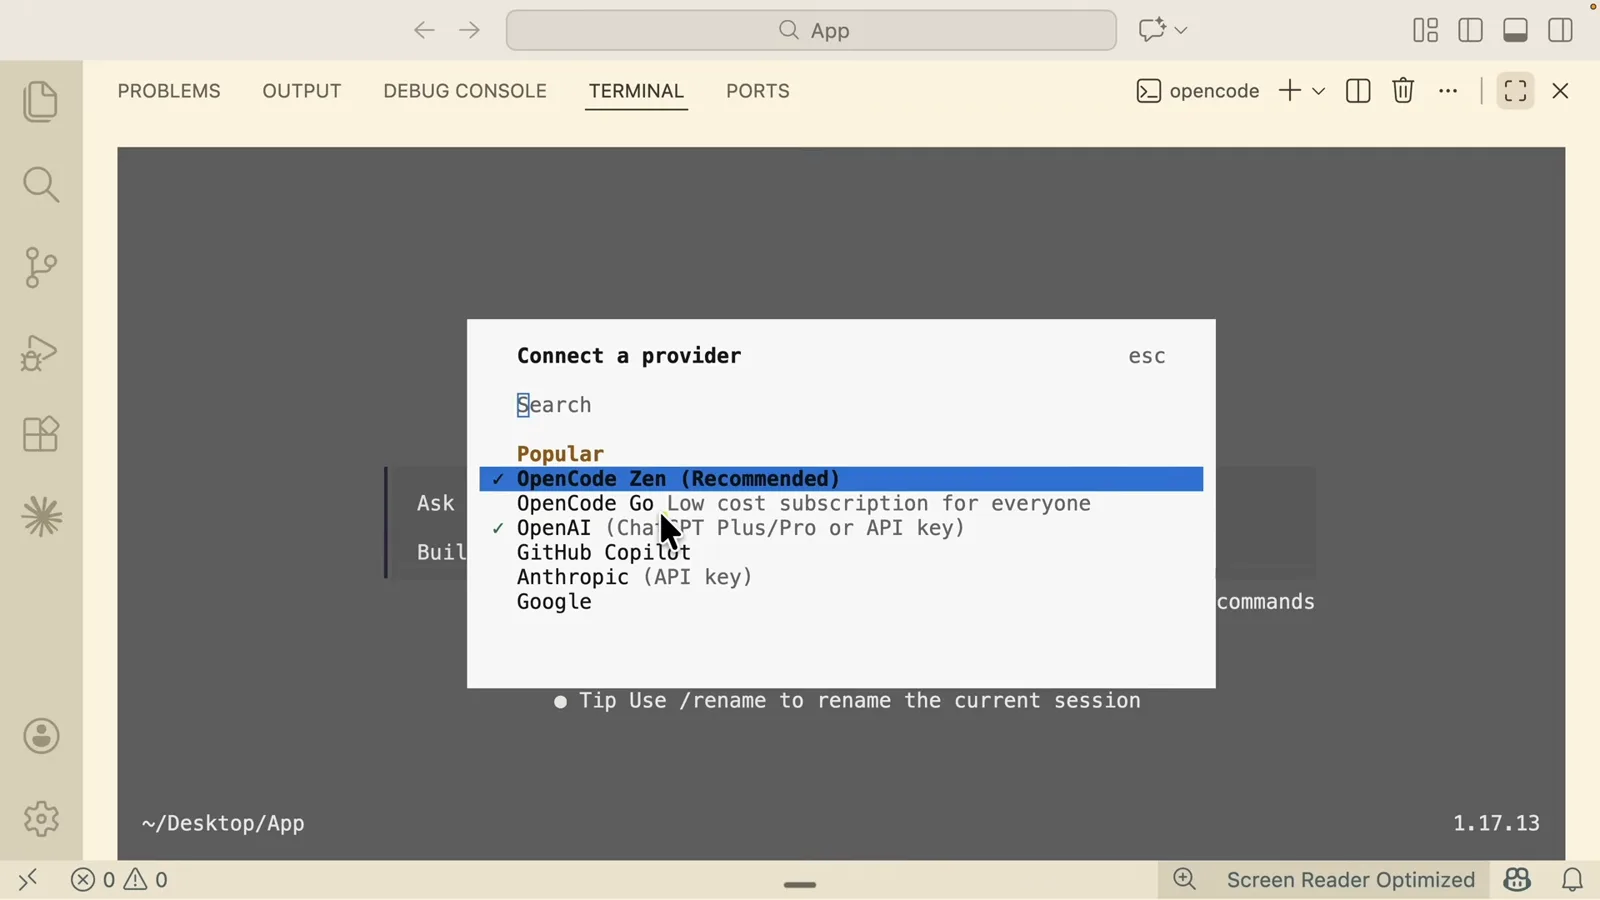
Task: Kill terminal with the trash icon
Action: click(1403, 91)
